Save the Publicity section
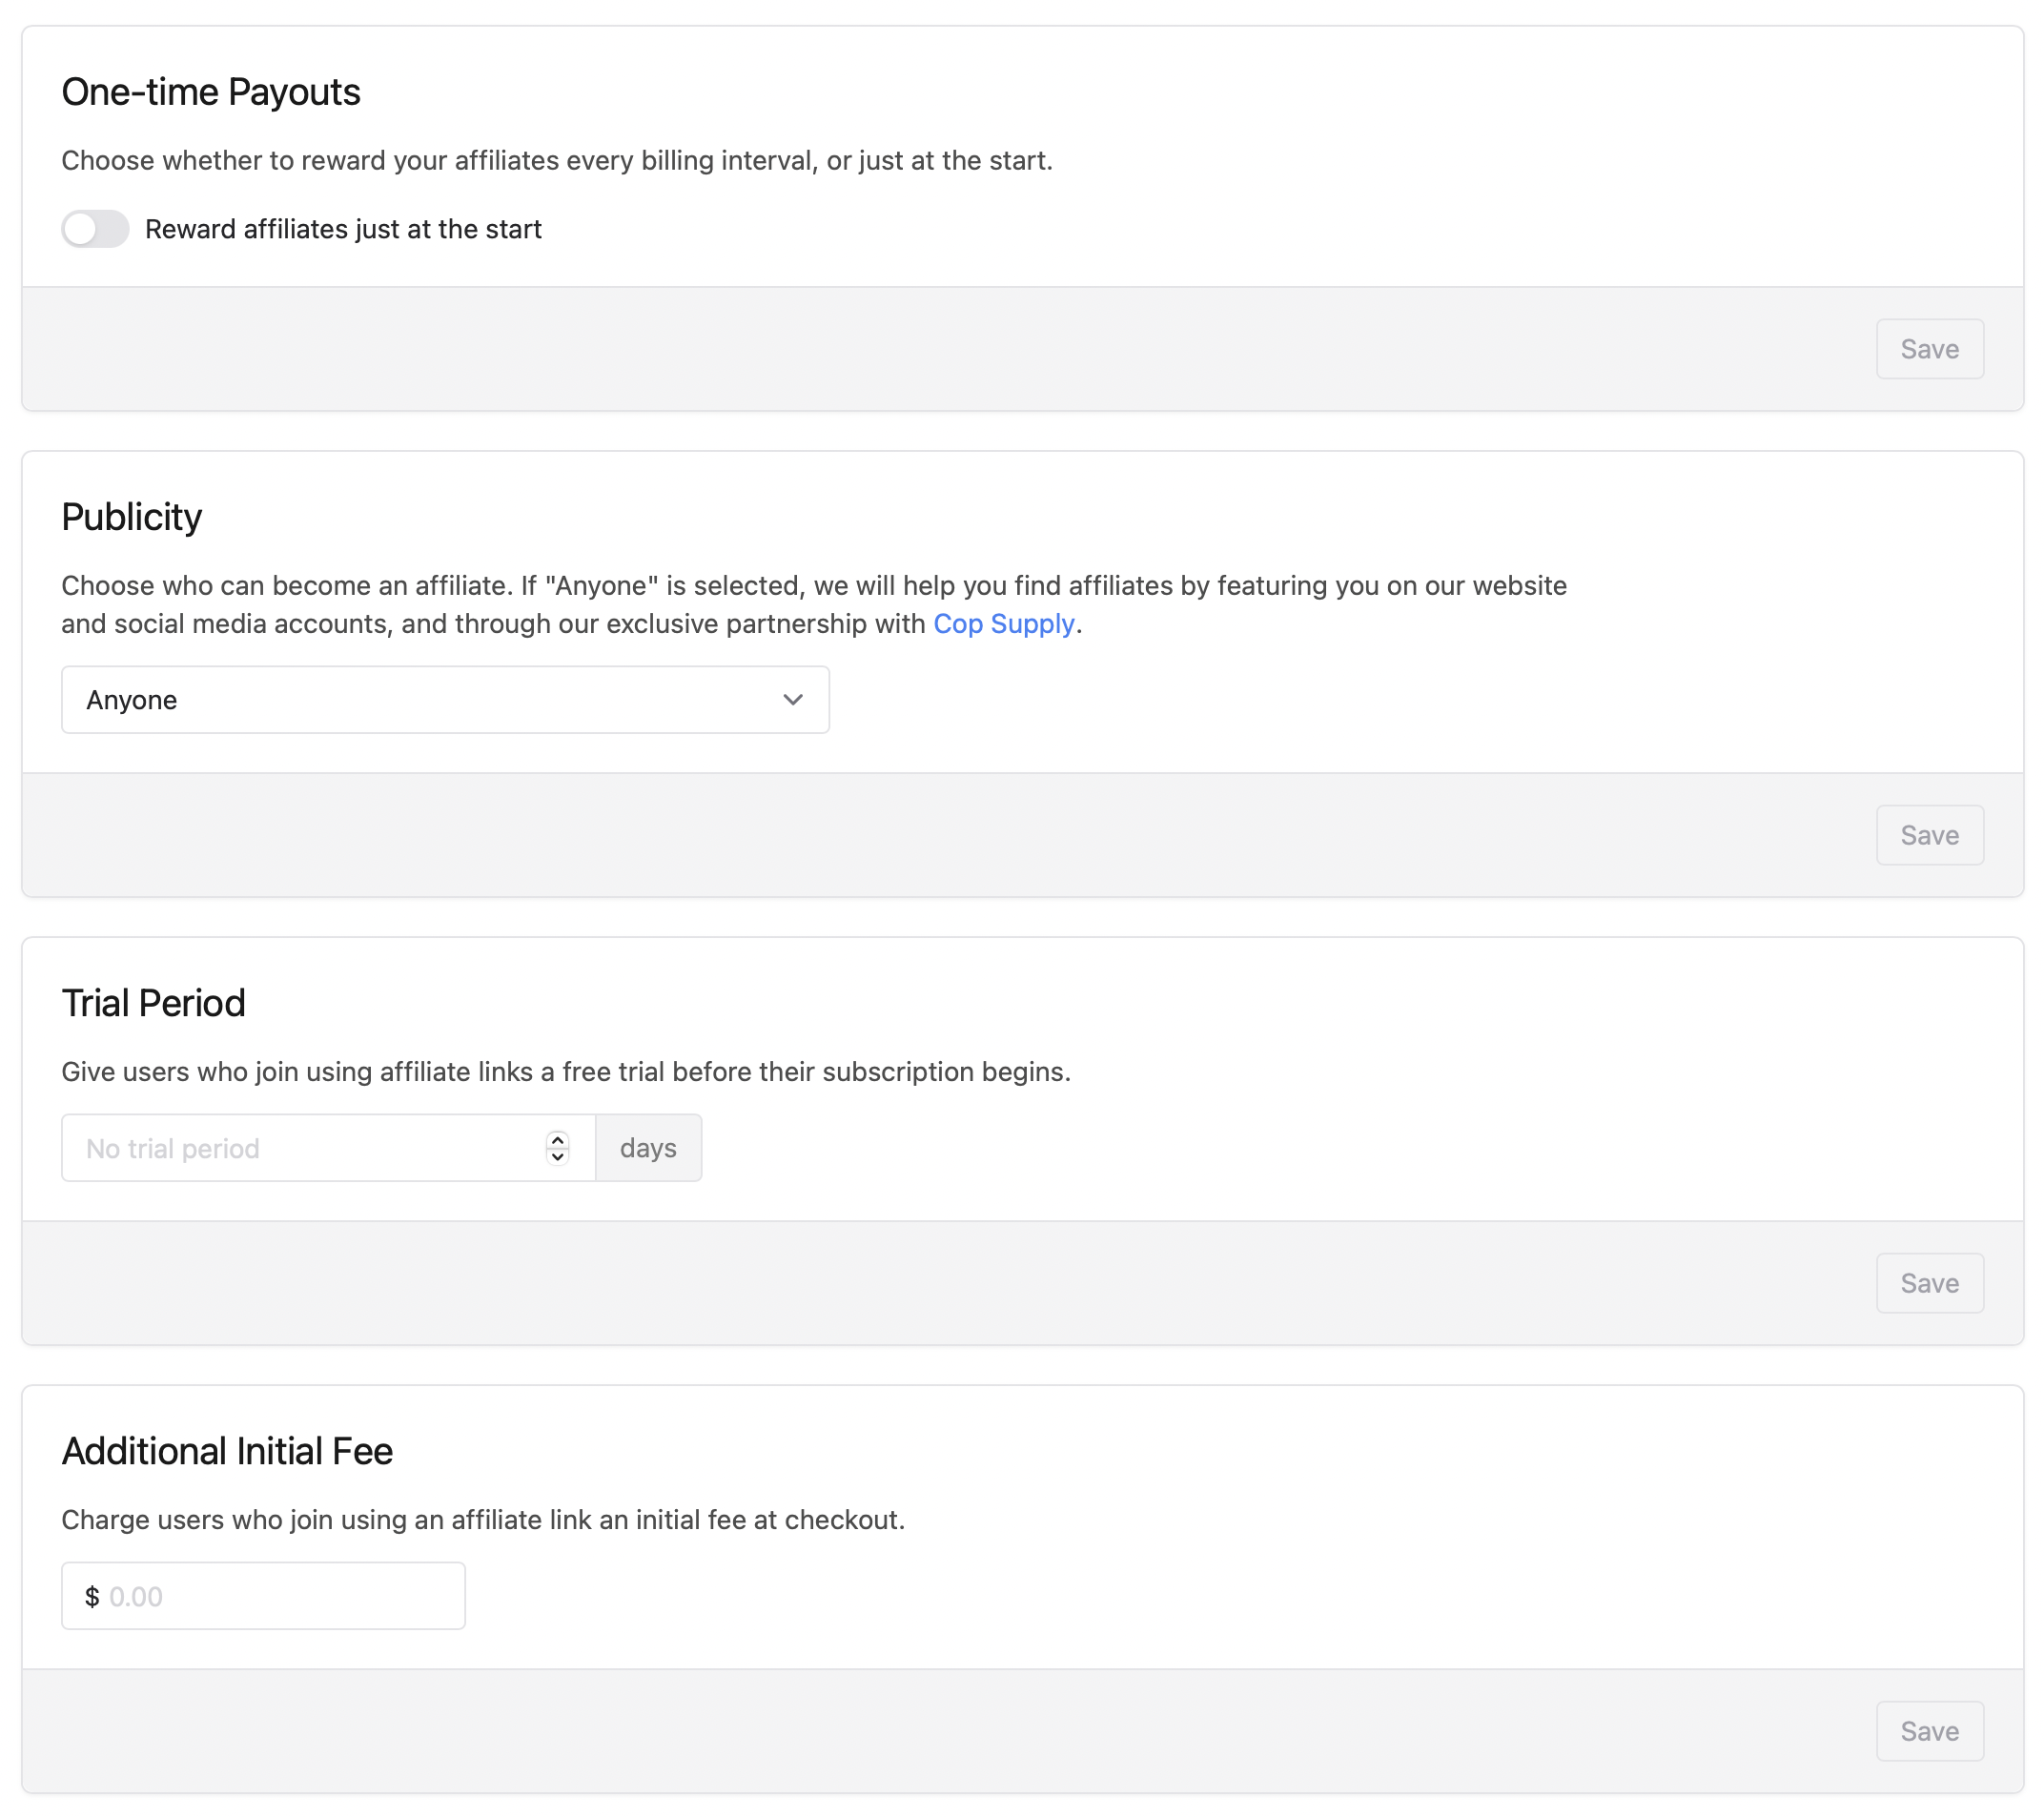The width and height of the screenshot is (2044, 1817). click(x=1929, y=835)
